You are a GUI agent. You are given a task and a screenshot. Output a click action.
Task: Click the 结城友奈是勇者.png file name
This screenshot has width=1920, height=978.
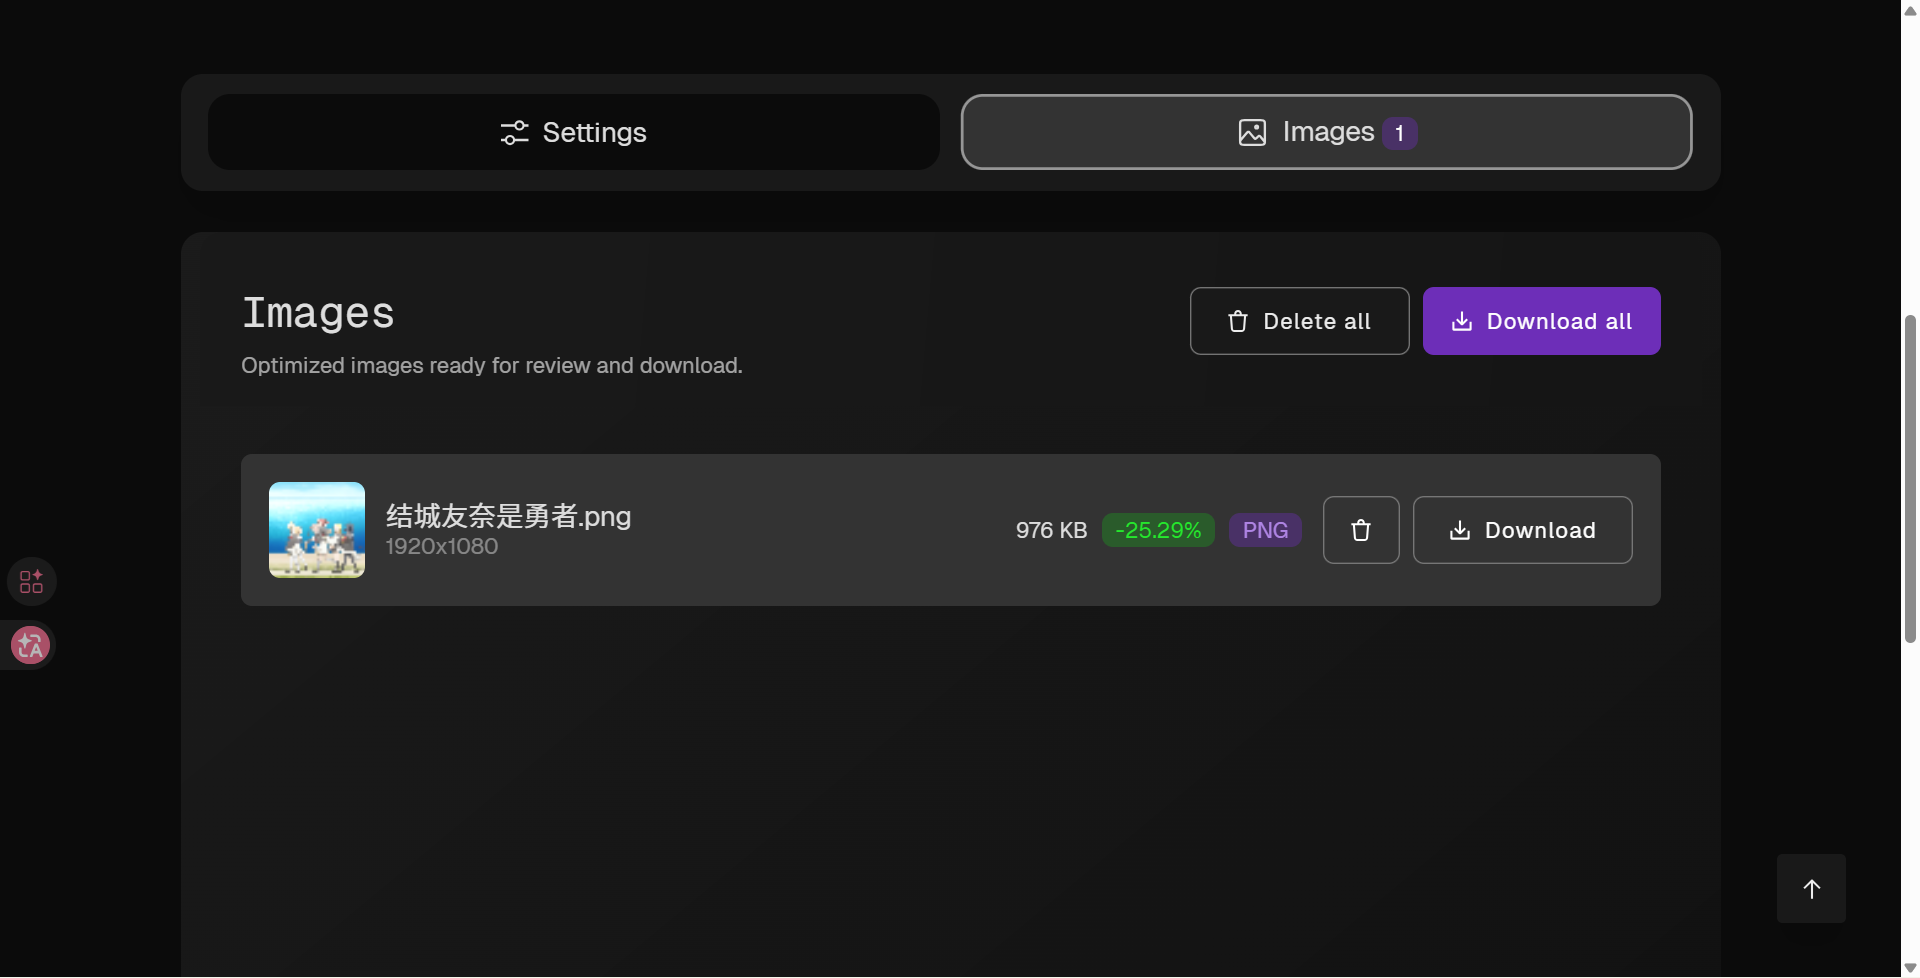click(x=508, y=516)
